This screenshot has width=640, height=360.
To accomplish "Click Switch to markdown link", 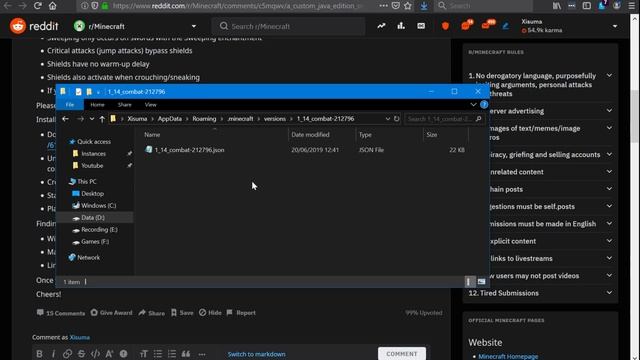I will pyautogui.click(x=256, y=354).
